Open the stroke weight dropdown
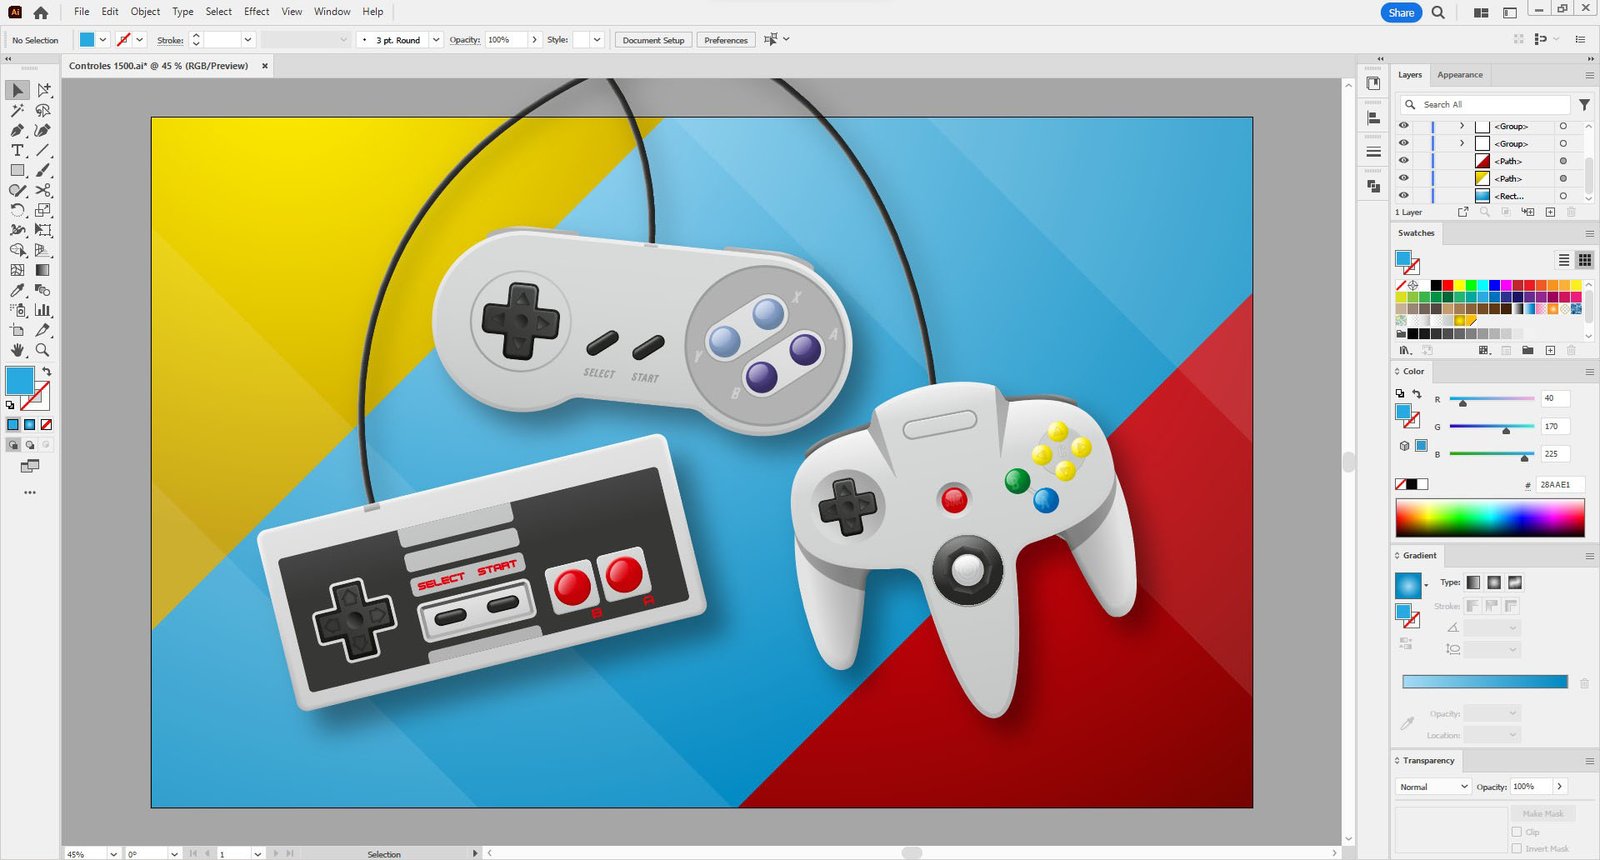 click(x=248, y=40)
